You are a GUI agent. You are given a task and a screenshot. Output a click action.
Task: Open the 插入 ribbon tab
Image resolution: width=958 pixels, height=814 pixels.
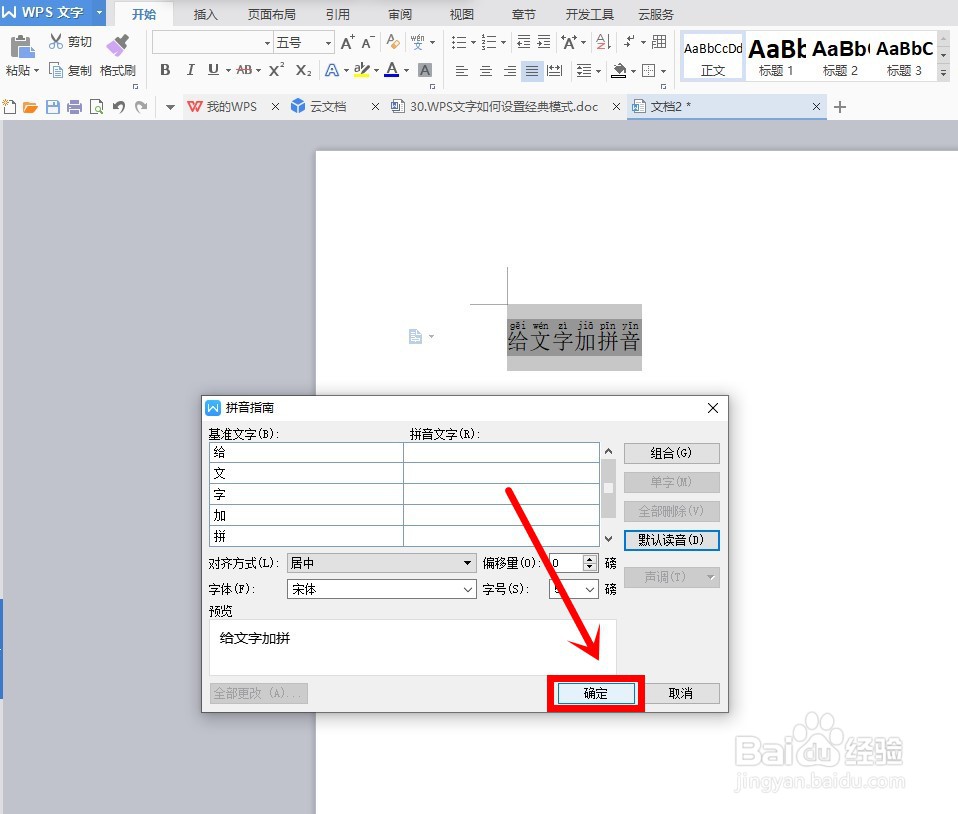pos(205,14)
